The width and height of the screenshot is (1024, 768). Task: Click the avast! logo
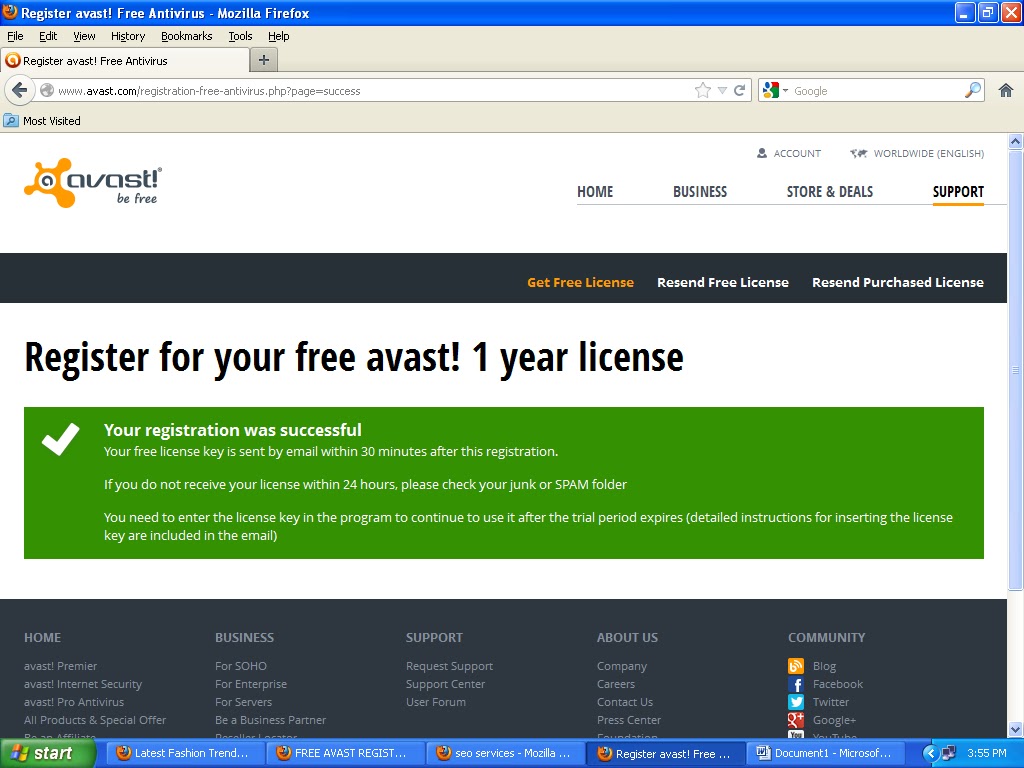tap(93, 183)
